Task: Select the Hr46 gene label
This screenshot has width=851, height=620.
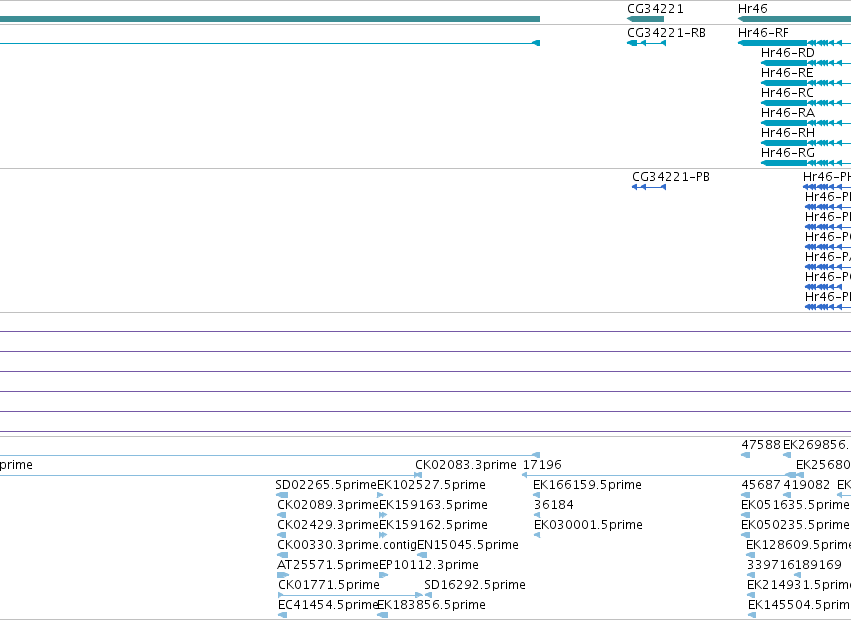Action: click(x=752, y=9)
